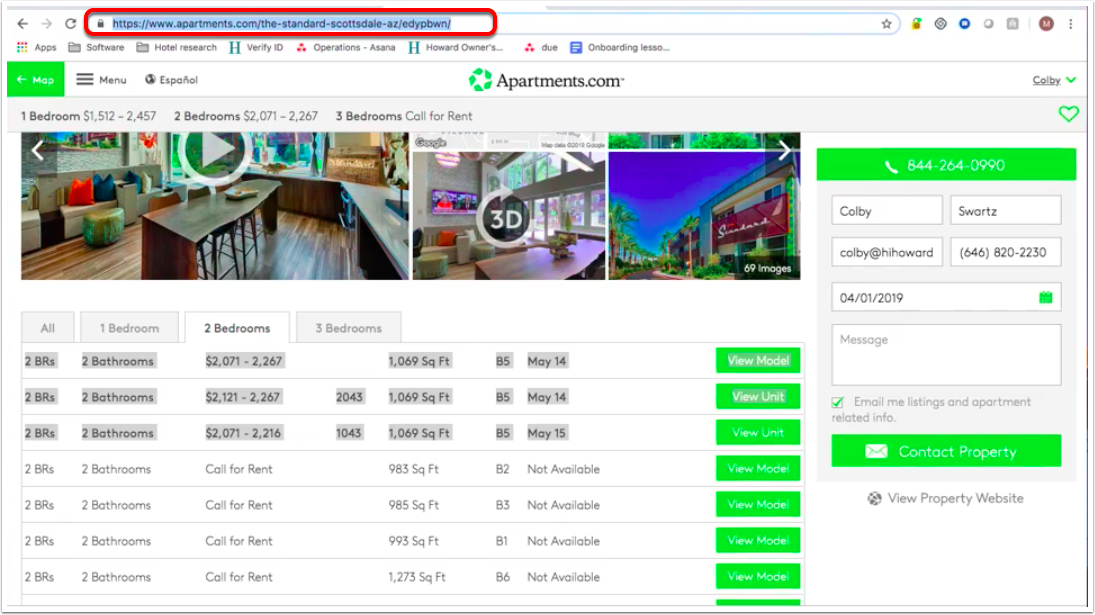Open Verify ID bookmark
The image size is (1095, 615).
coord(256,47)
